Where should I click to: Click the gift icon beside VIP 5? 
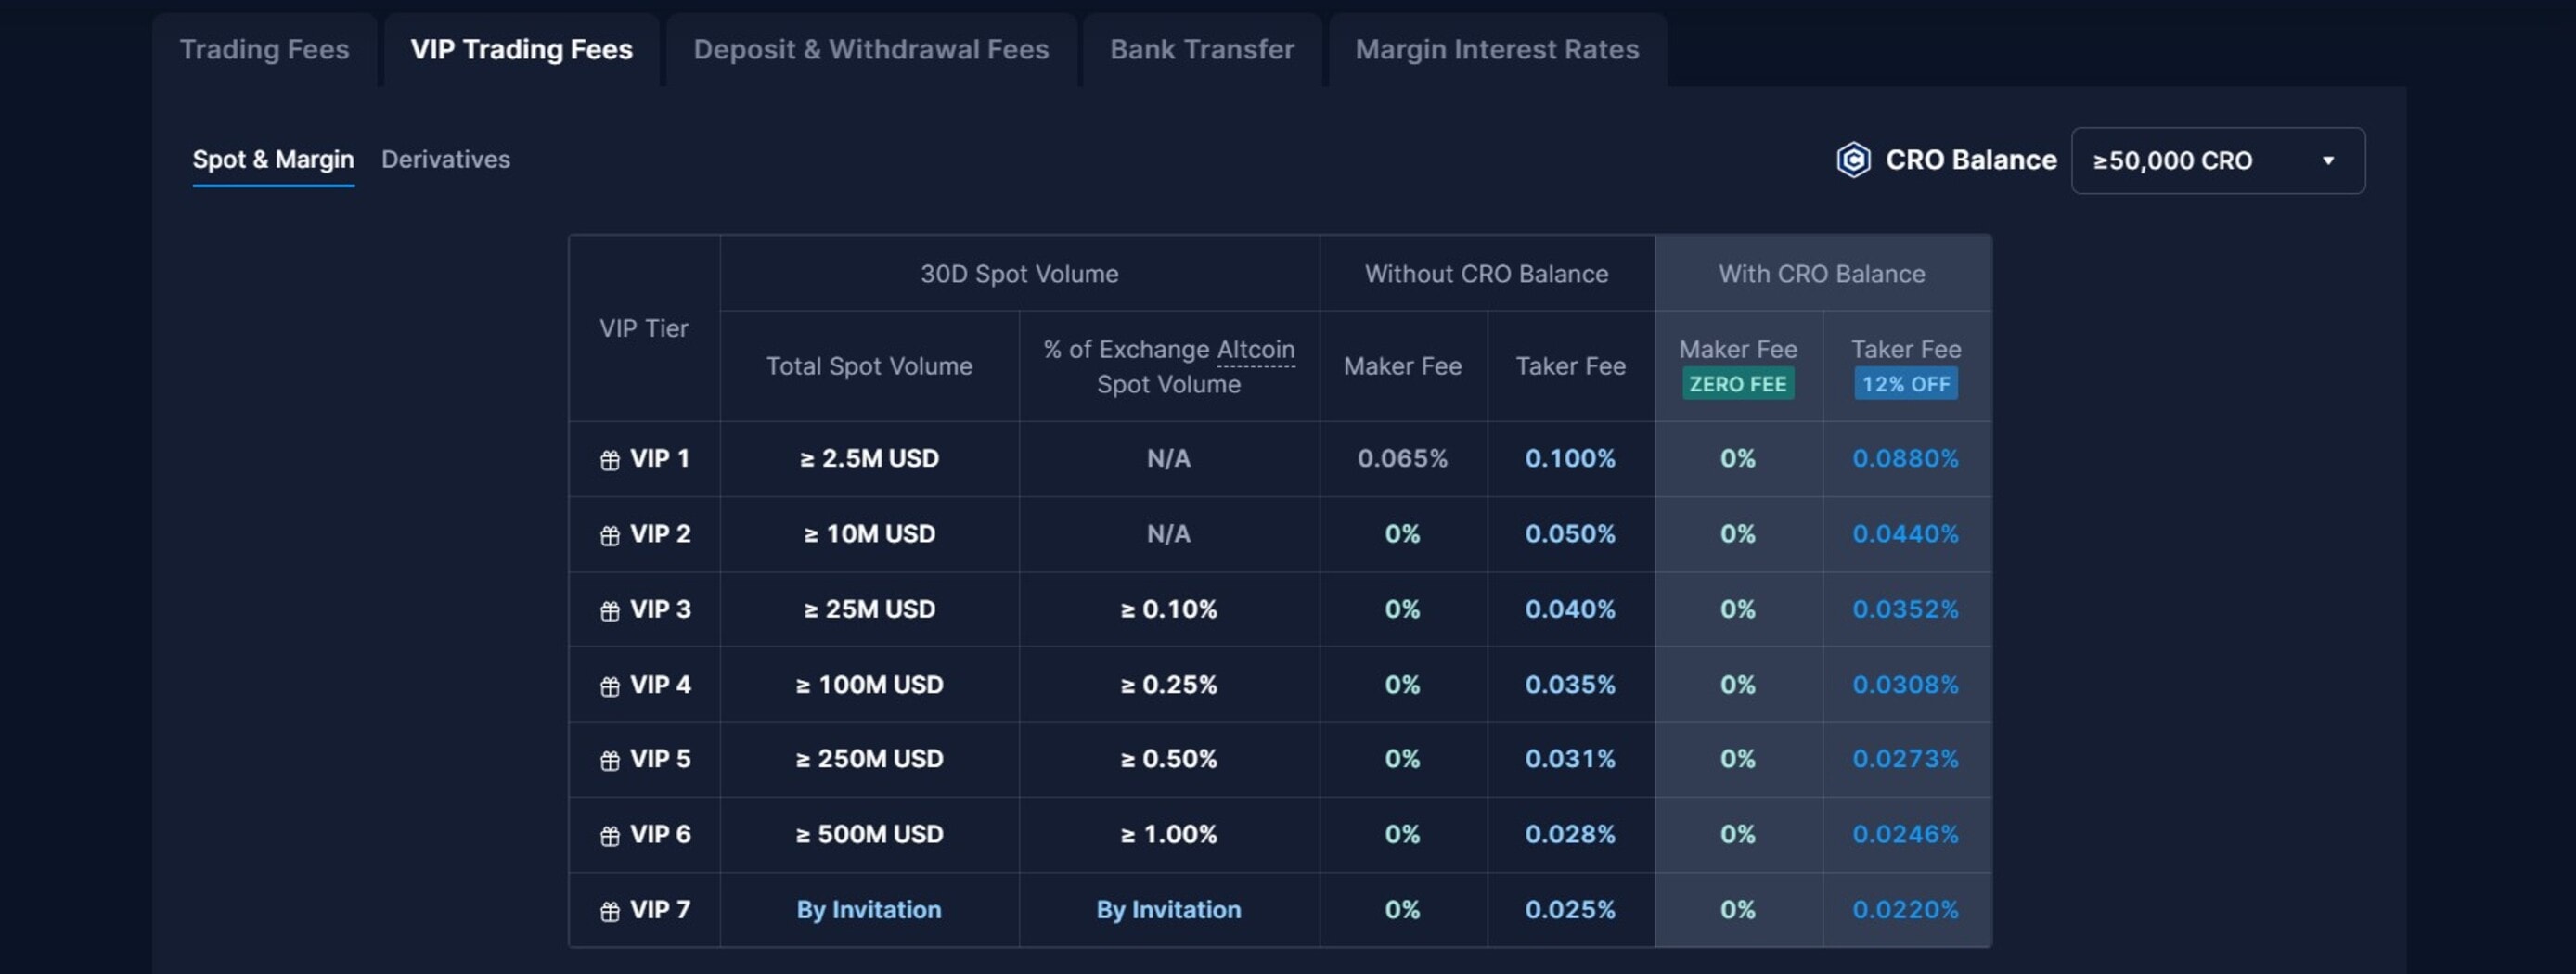tap(609, 761)
